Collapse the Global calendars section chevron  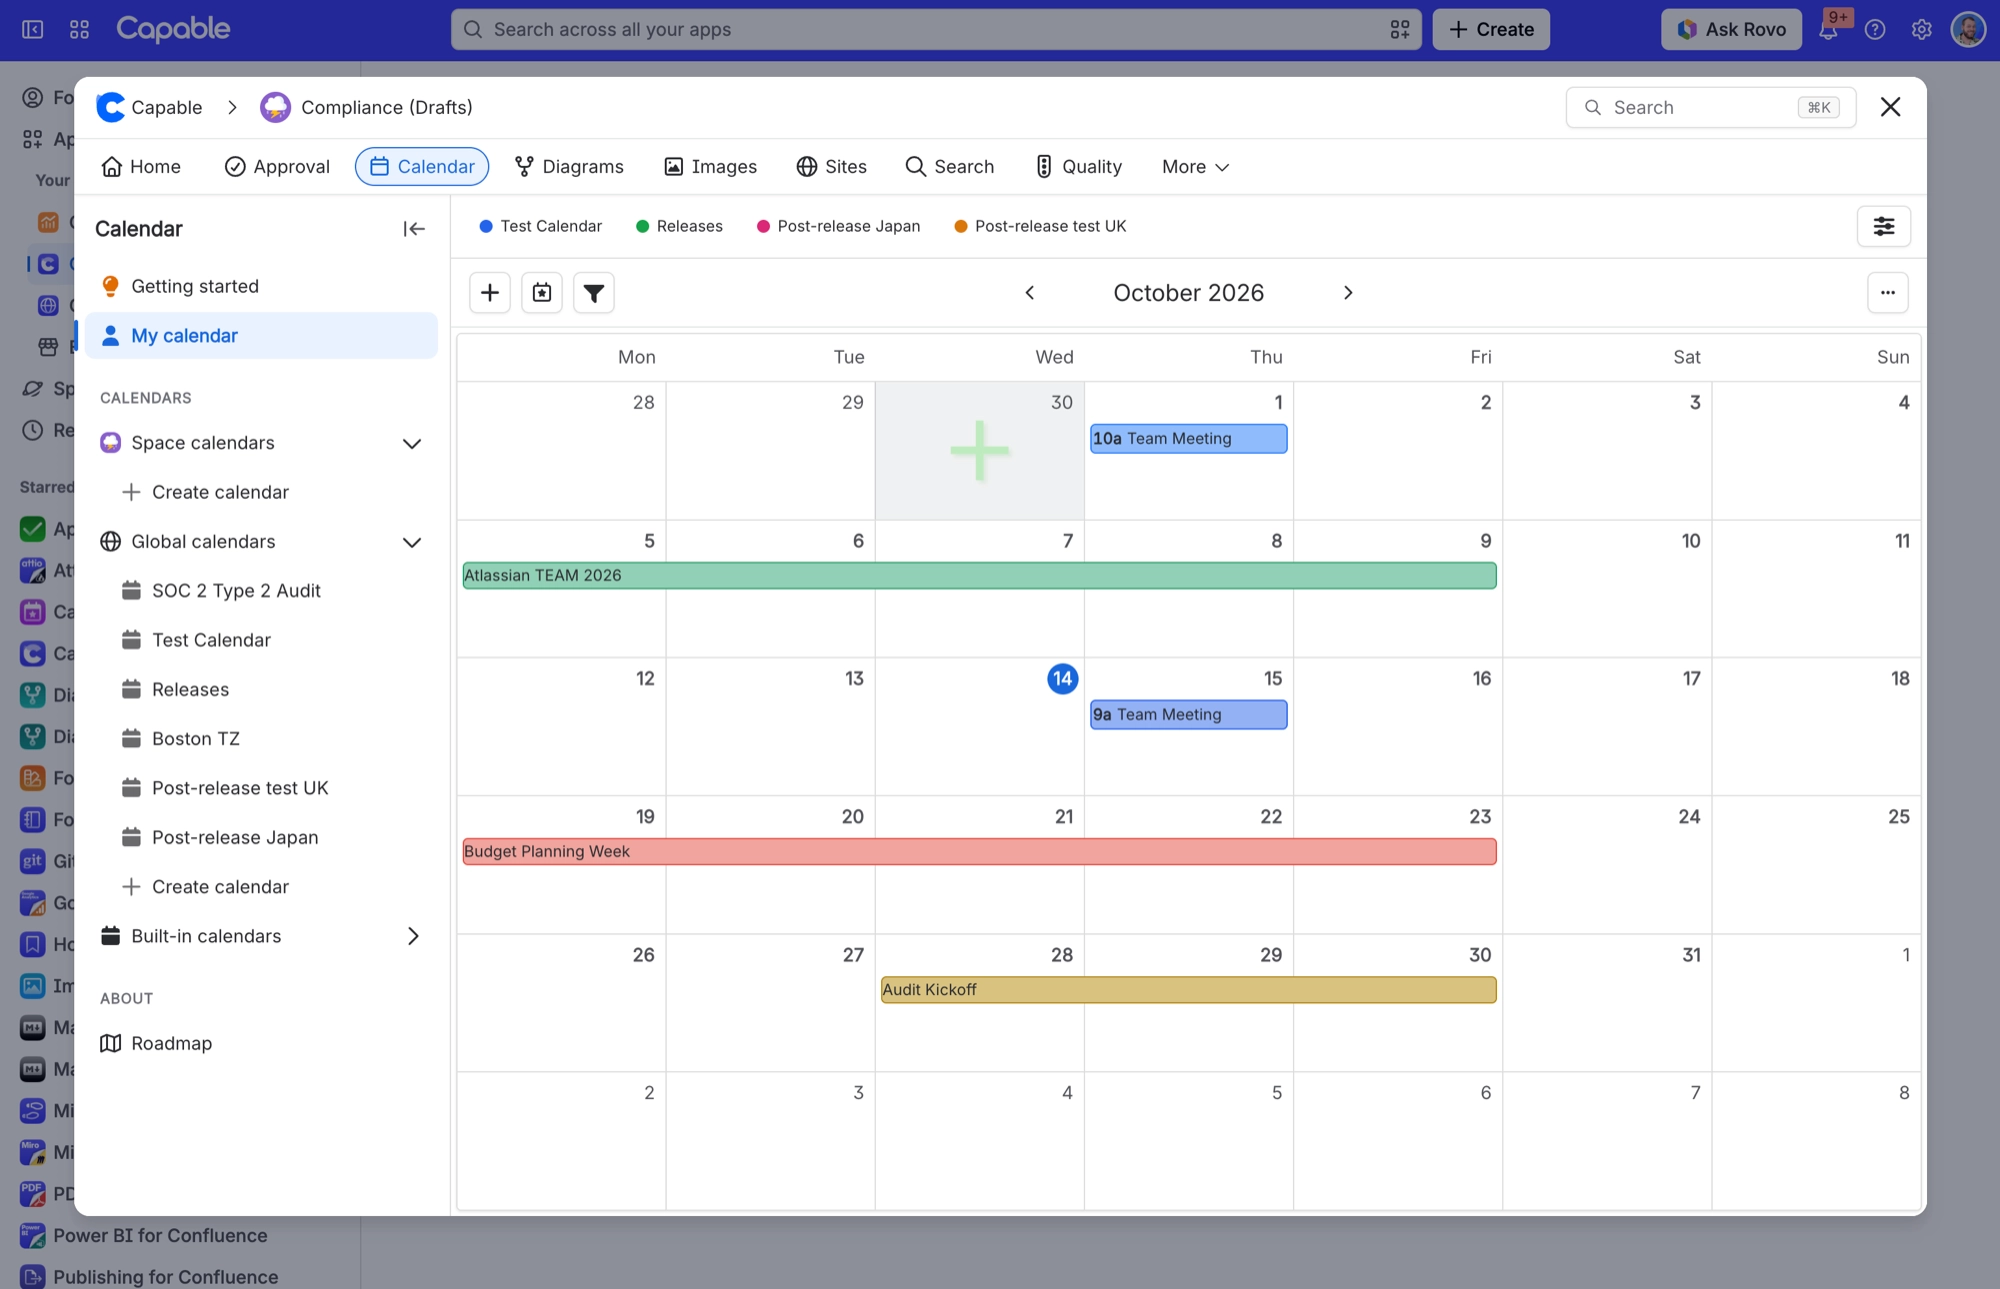[x=412, y=542]
